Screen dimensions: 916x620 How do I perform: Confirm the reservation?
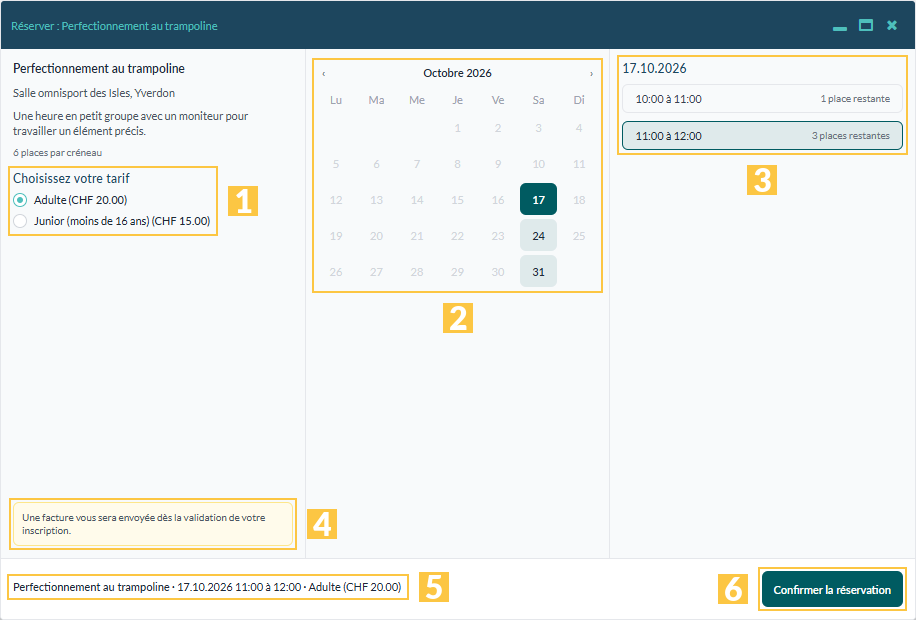pos(832,590)
